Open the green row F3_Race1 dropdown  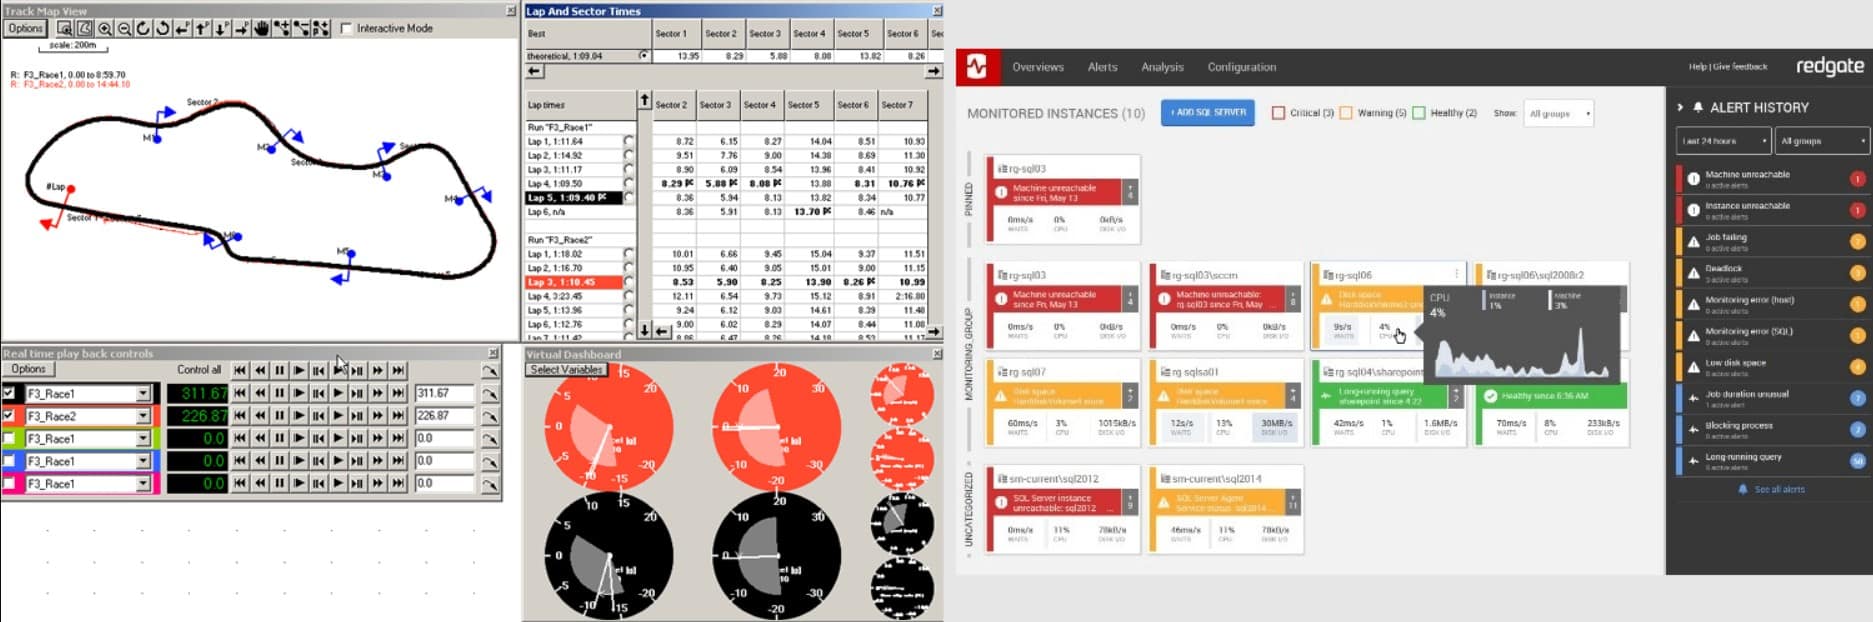[143, 438]
